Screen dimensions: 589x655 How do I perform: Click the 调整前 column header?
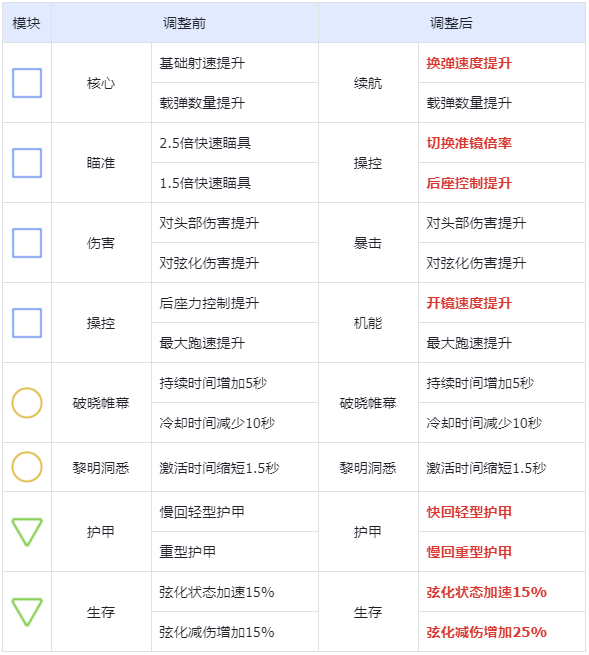point(185,23)
